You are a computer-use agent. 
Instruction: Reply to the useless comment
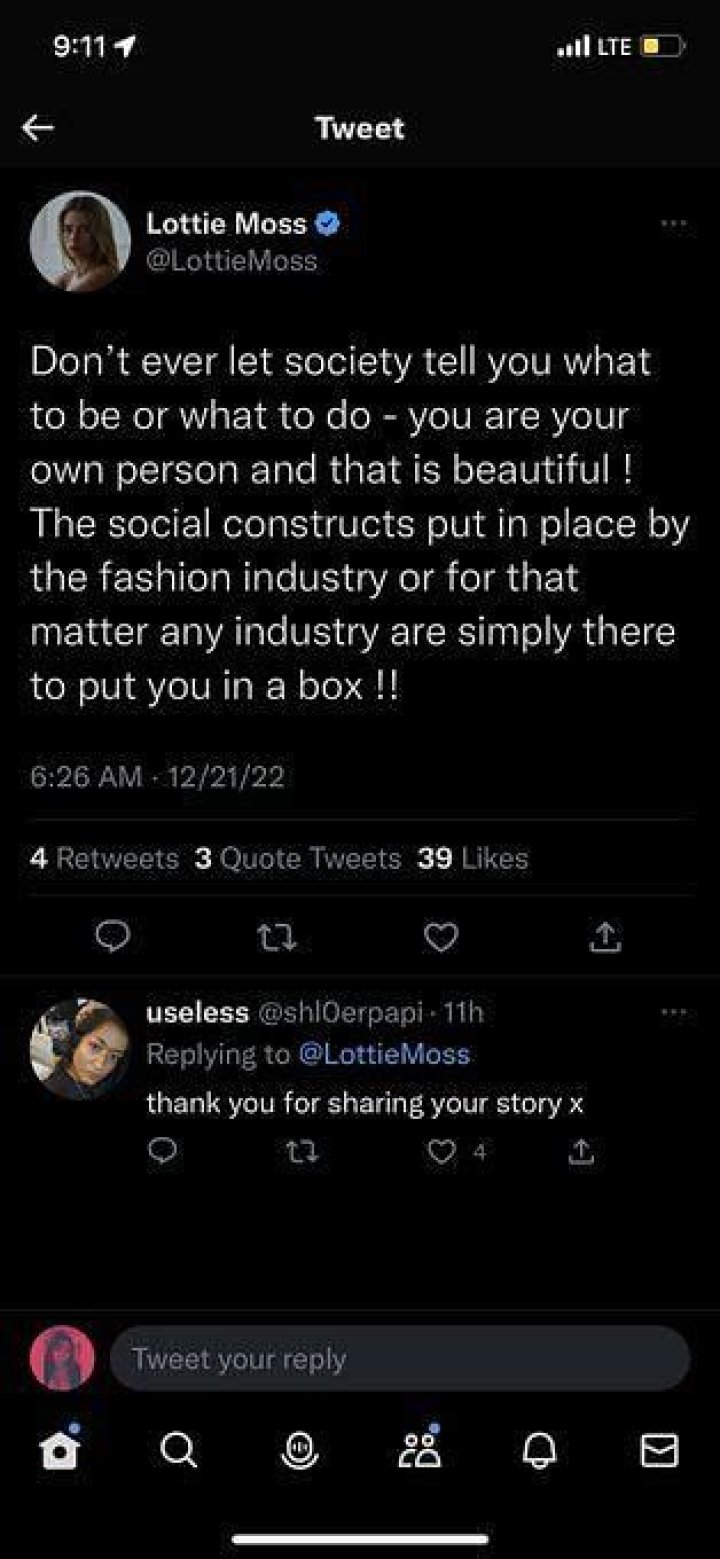point(160,1152)
